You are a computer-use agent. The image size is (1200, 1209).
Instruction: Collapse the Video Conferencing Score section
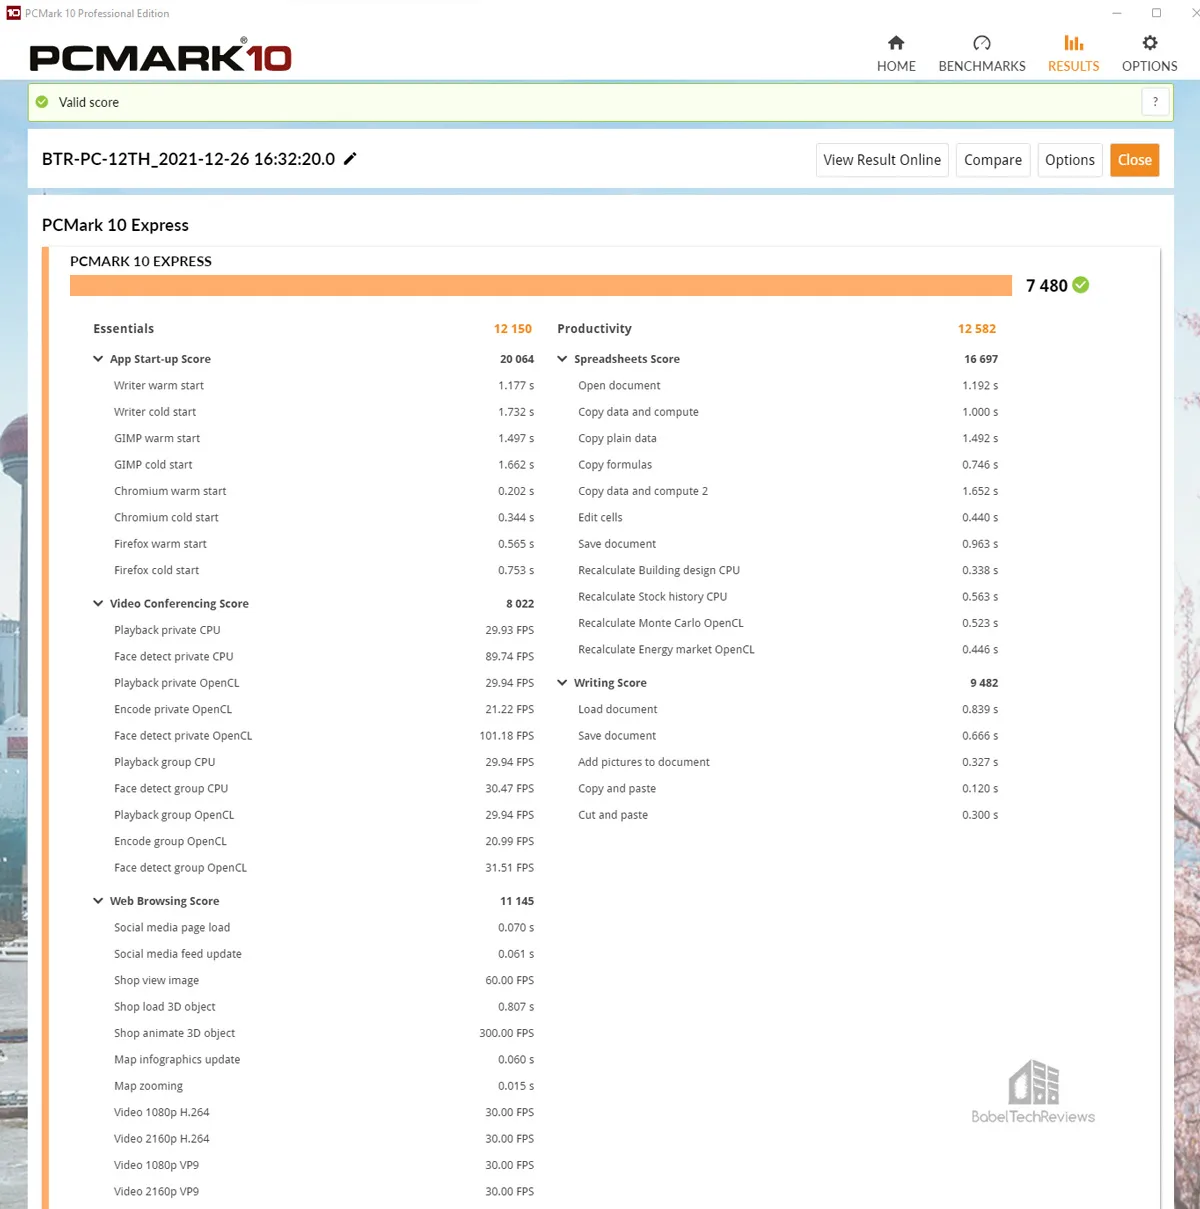pyautogui.click(x=98, y=604)
